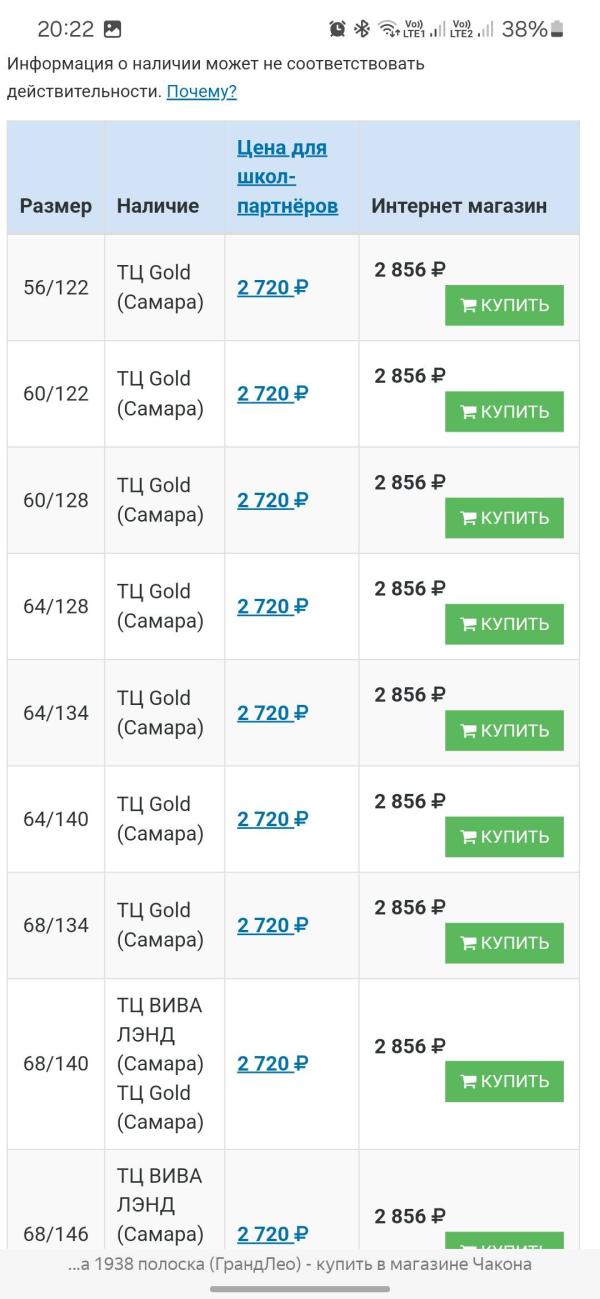The image size is (600, 1299).
Task: Add size 60/128 via КУПИТЬ button
Action: pyautogui.click(x=504, y=517)
